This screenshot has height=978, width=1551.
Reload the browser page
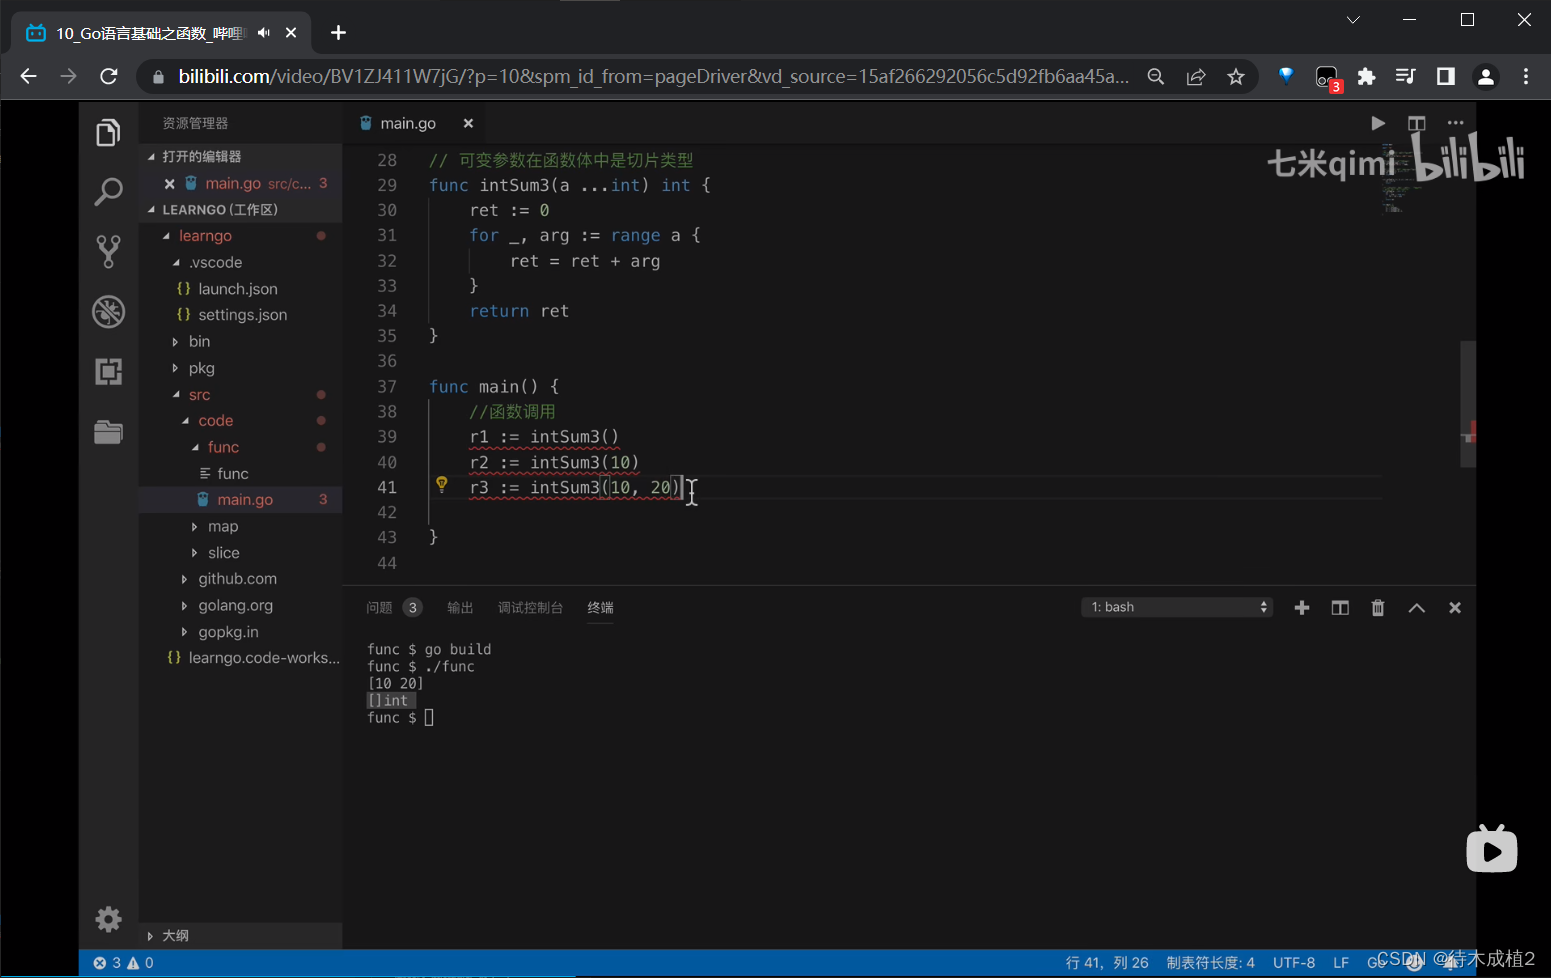point(109,76)
